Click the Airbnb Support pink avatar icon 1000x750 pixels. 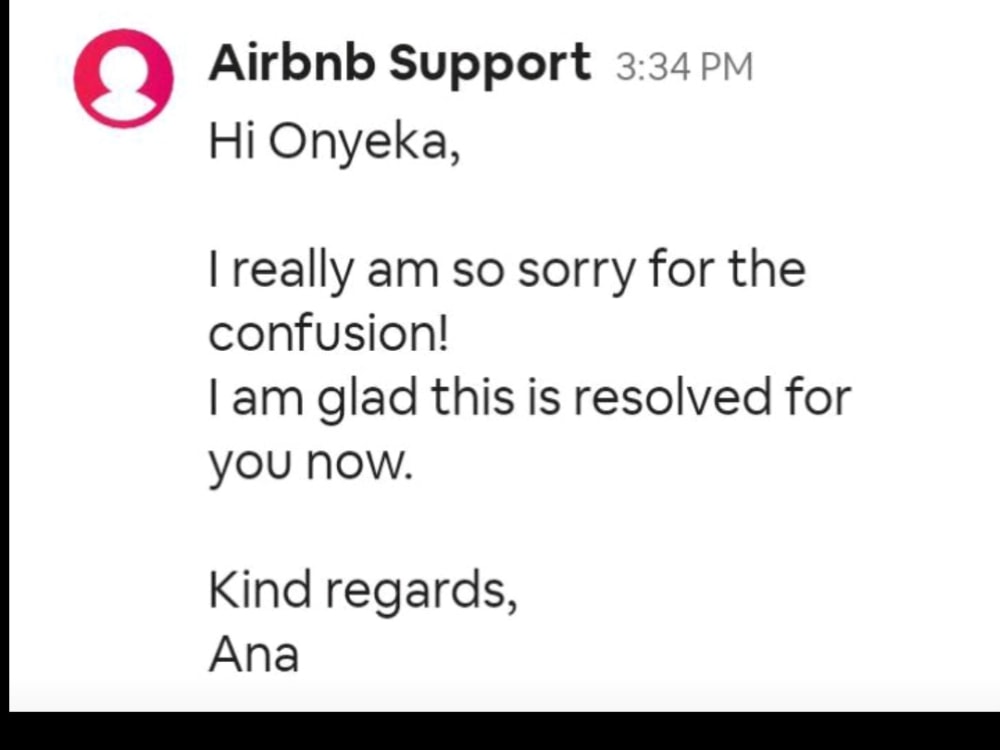click(x=124, y=78)
